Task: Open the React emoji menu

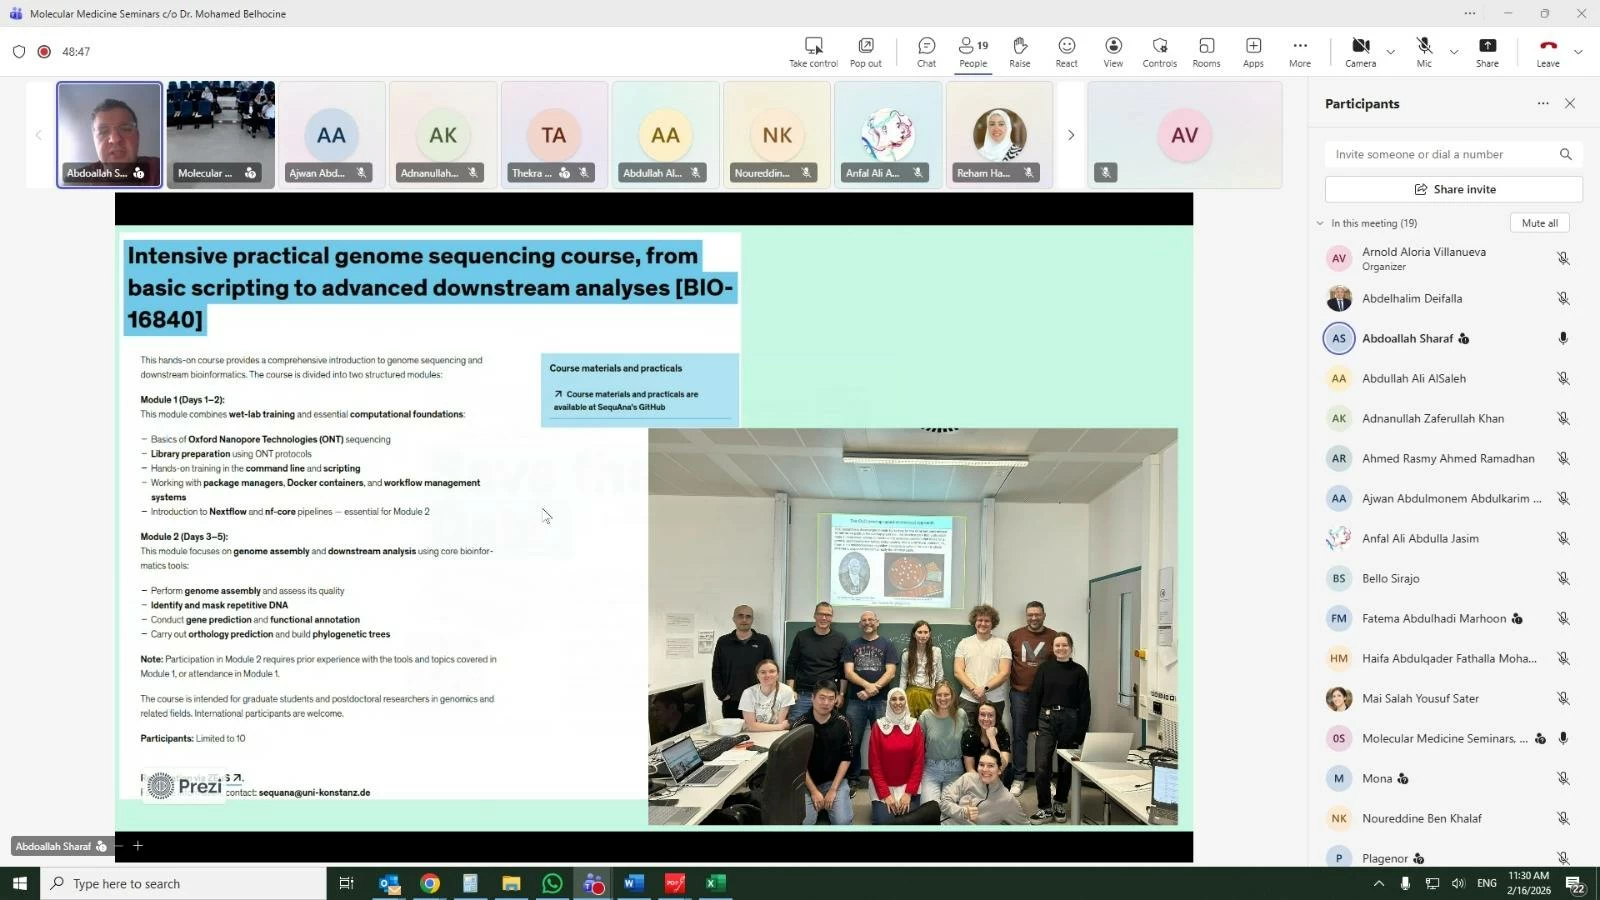Action: tap(1066, 52)
